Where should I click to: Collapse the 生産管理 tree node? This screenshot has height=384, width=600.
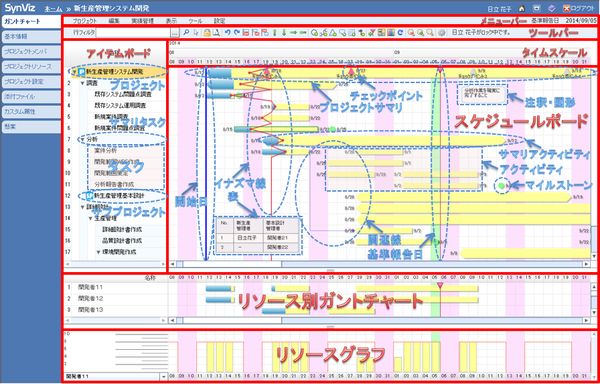[90, 218]
